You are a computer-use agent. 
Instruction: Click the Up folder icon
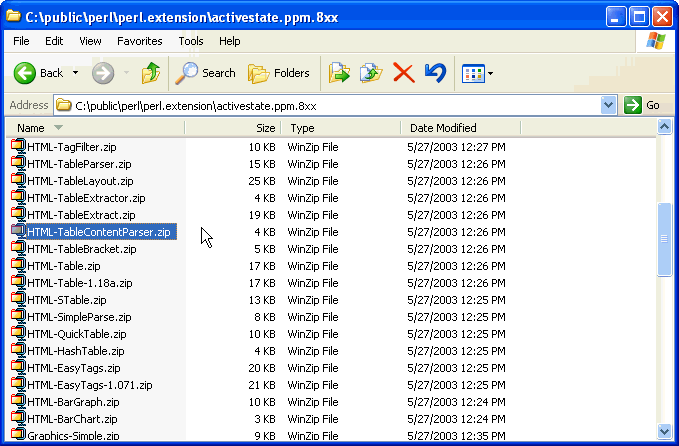point(150,73)
